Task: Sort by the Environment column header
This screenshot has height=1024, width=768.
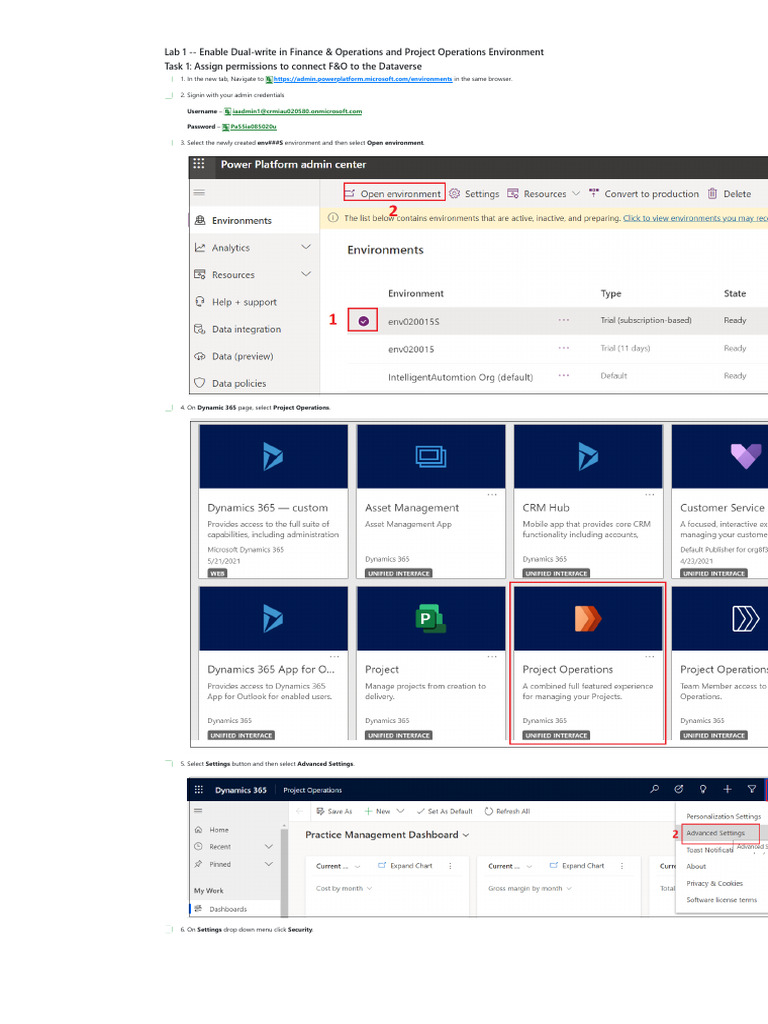Action: (416, 293)
